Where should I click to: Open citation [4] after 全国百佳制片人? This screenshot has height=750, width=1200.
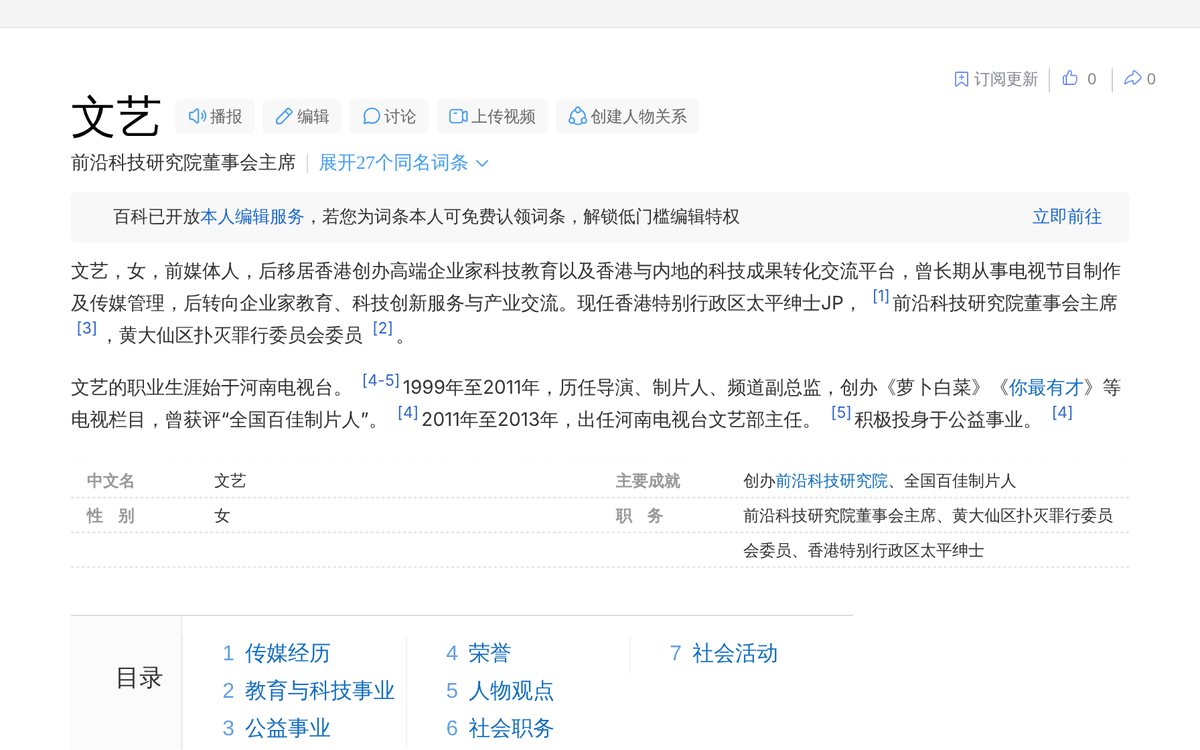coord(408,412)
